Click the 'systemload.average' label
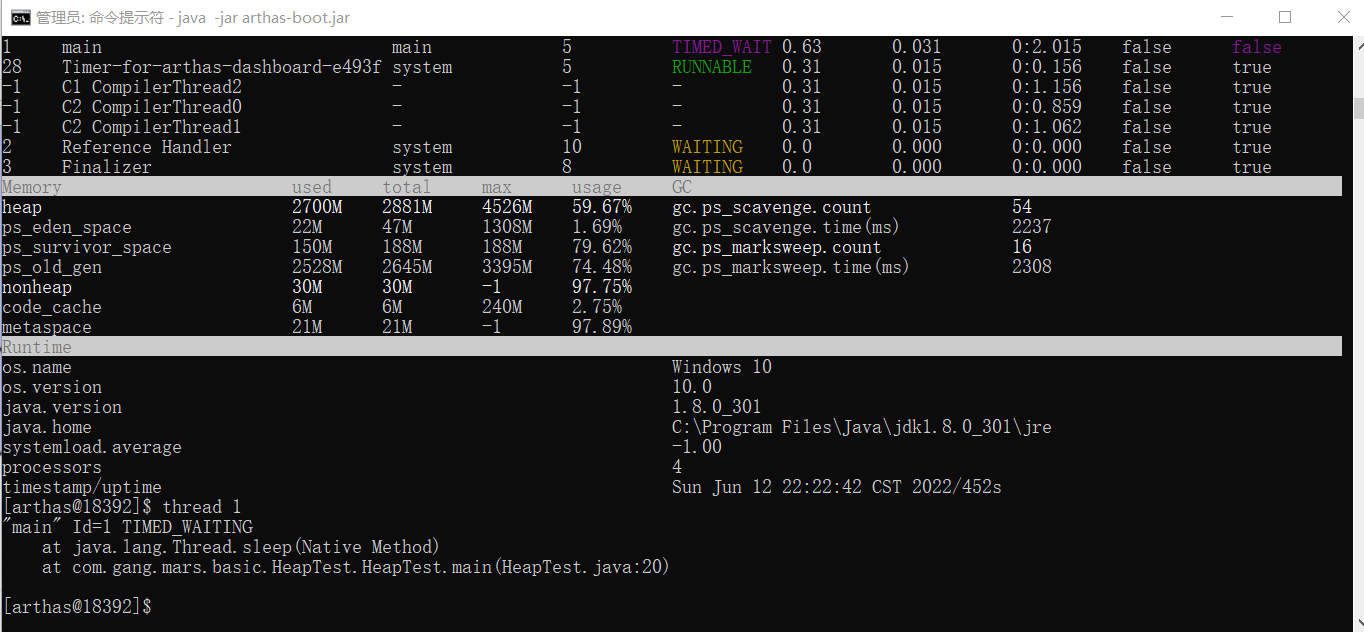This screenshot has width=1364, height=632. tap(92, 447)
